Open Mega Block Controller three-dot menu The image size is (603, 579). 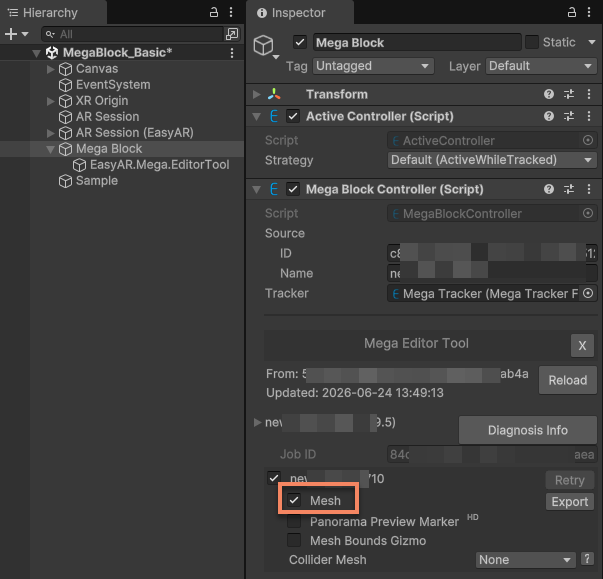coord(589,189)
